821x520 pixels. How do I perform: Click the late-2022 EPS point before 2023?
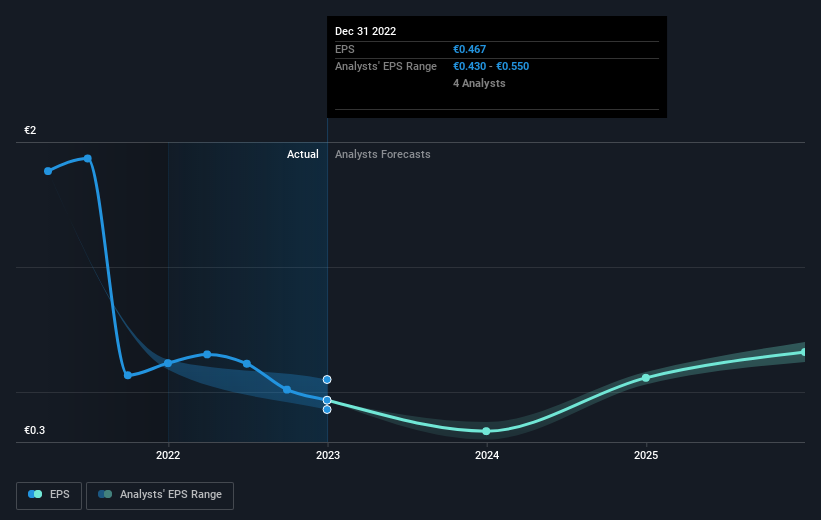tap(287, 389)
